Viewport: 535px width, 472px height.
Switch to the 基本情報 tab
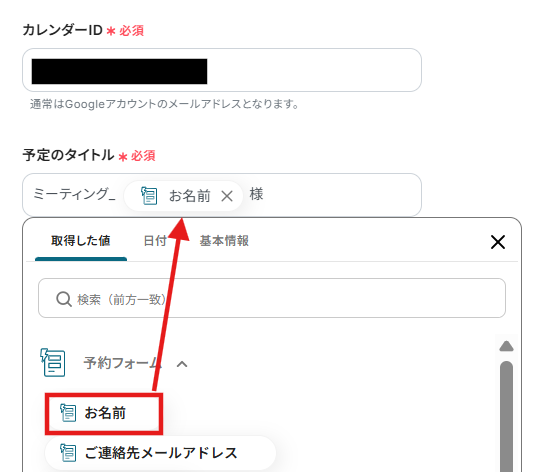point(224,241)
